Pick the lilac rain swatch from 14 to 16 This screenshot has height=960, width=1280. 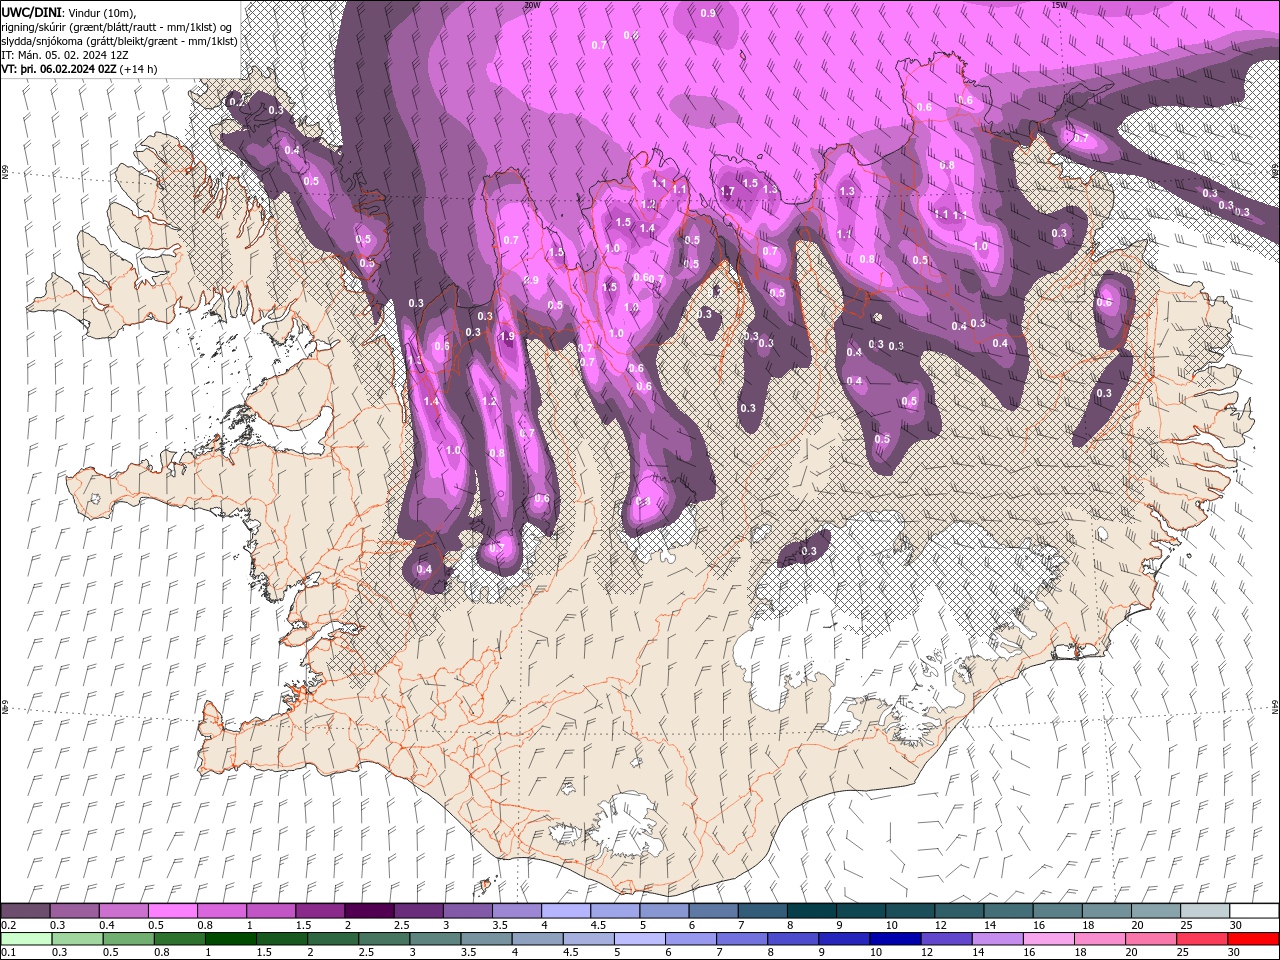point(997,939)
